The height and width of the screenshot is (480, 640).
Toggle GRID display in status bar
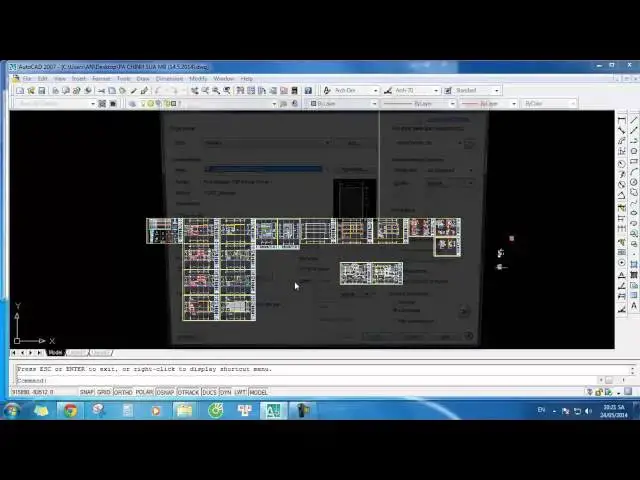pyautogui.click(x=104, y=392)
